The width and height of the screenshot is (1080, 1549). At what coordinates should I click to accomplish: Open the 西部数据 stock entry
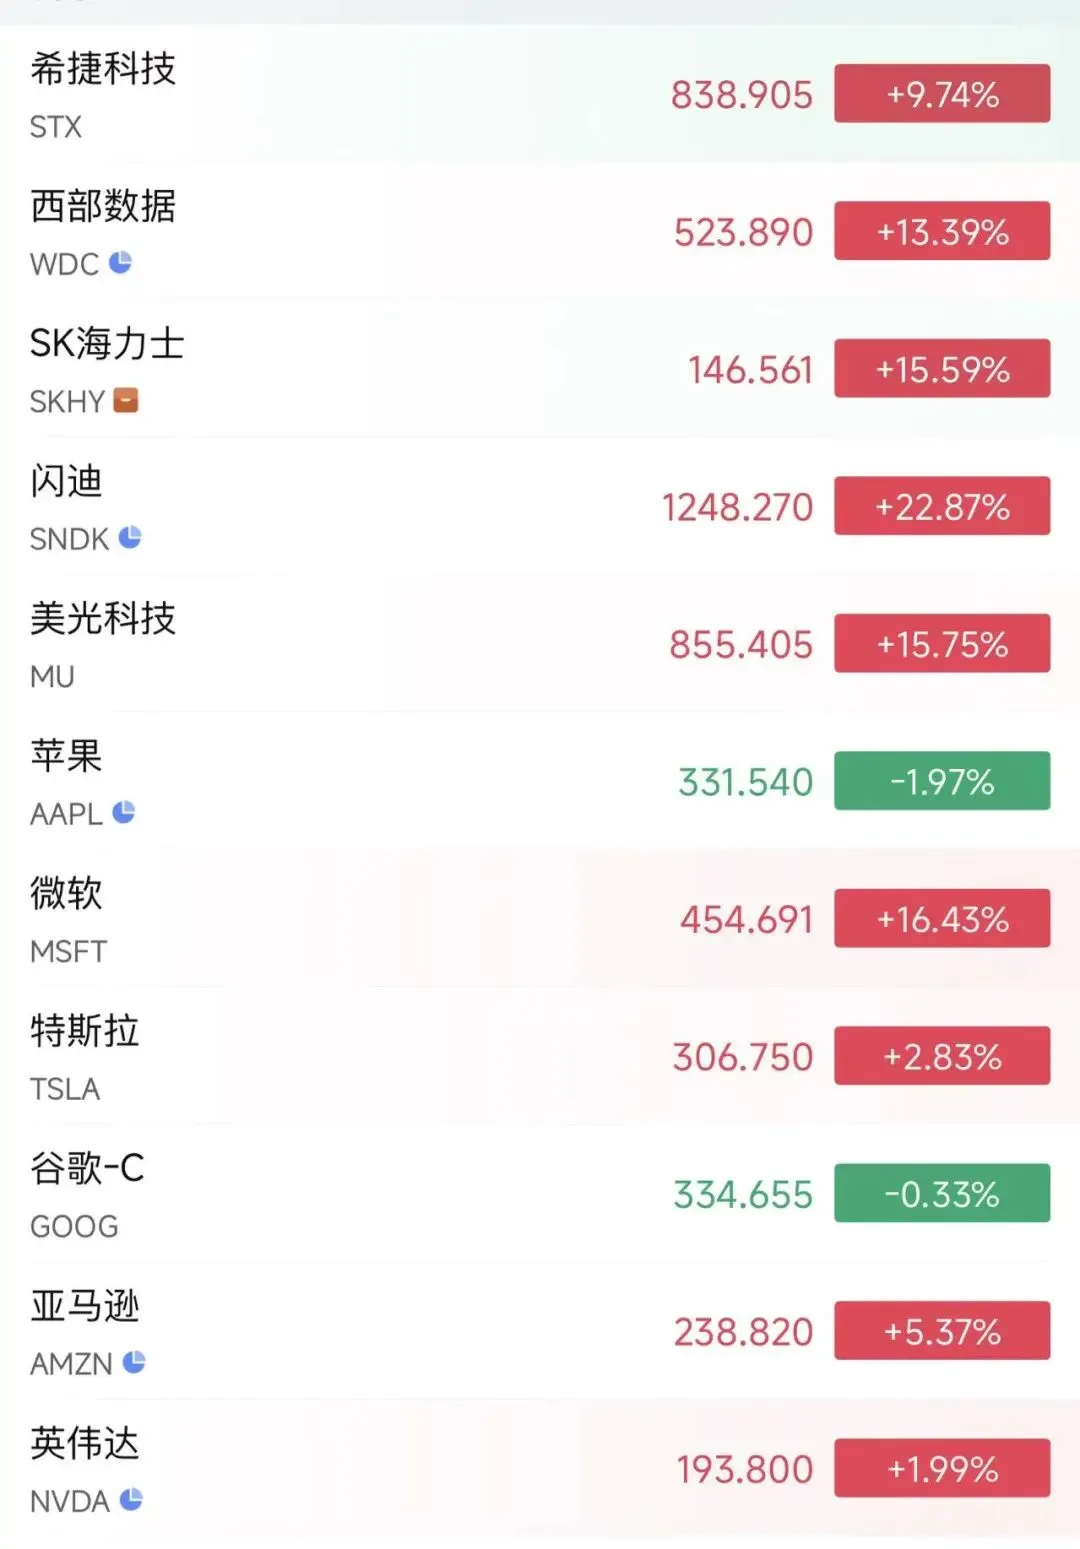540,232
